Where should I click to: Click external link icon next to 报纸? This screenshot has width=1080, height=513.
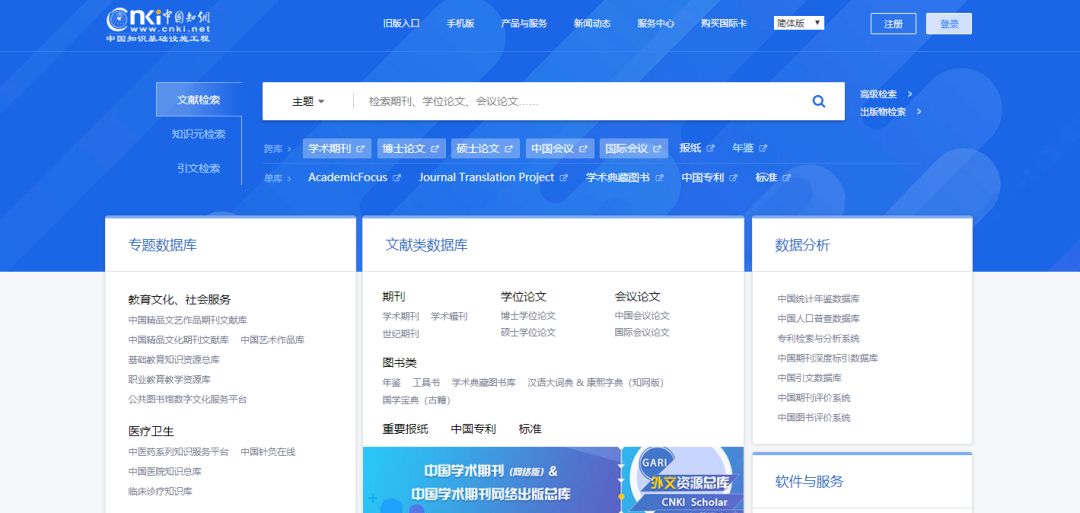[711, 149]
